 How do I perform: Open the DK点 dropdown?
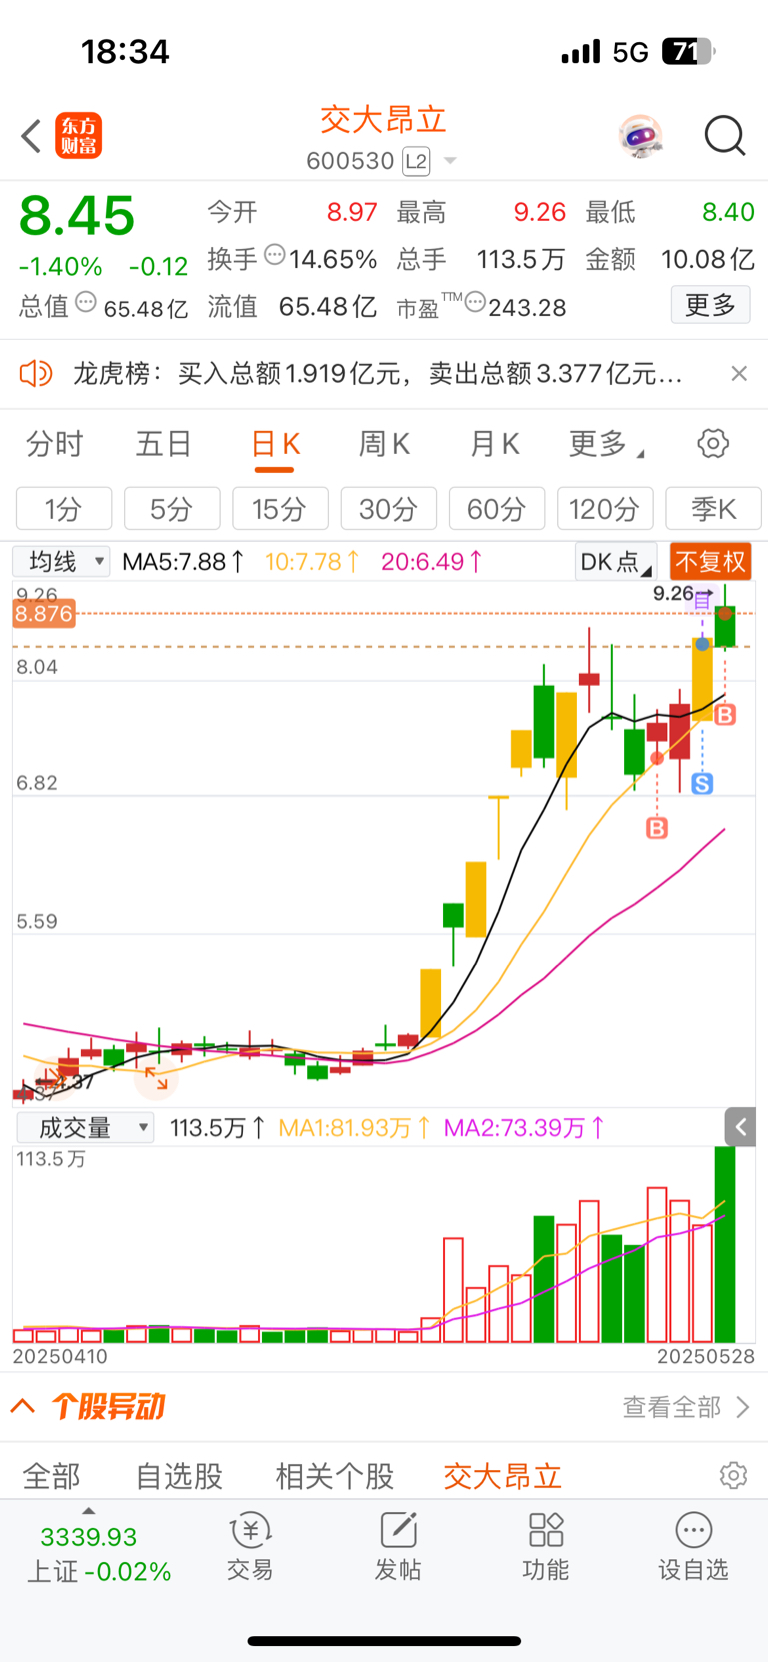(x=616, y=562)
